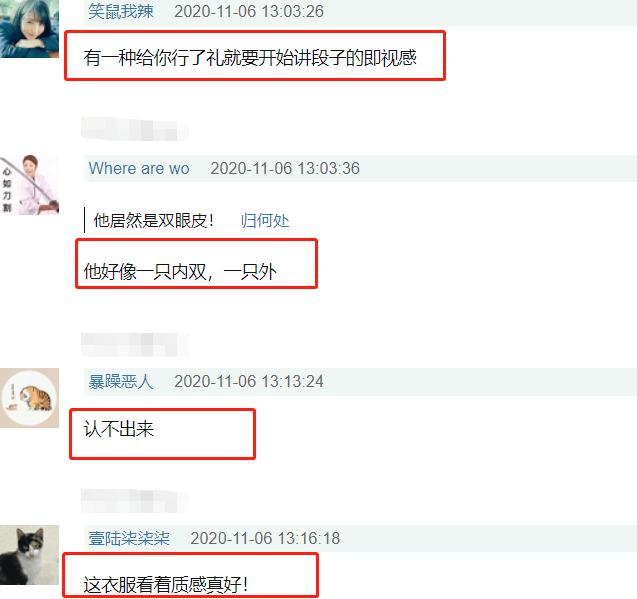
Task: Click blurred action bar under first comment
Action: click(135, 129)
